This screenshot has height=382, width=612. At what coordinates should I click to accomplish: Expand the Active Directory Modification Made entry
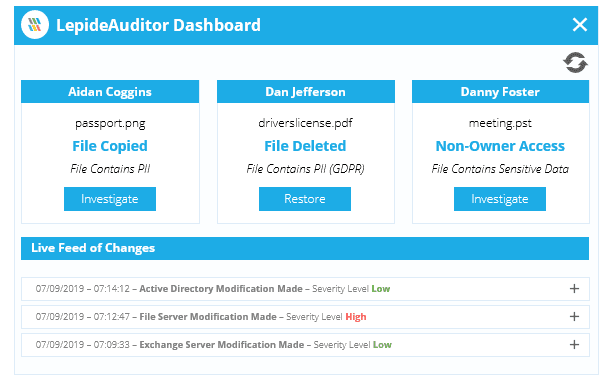click(x=574, y=289)
